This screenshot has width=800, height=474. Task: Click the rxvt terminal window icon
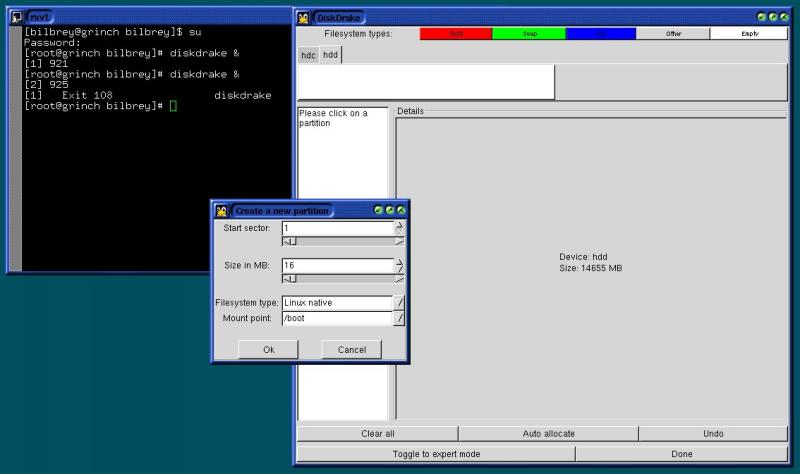16,17
